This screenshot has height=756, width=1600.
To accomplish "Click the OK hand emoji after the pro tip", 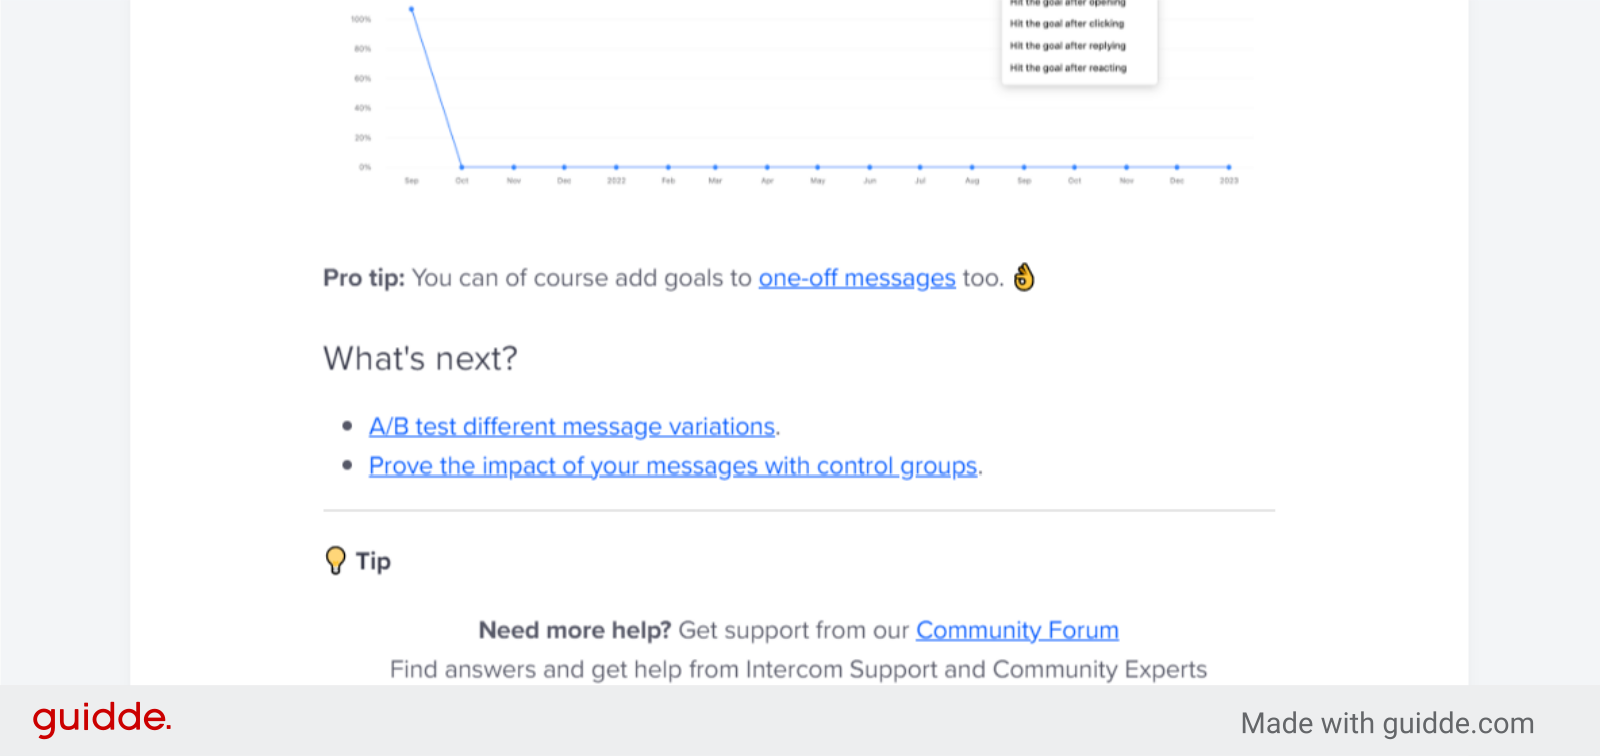I will point(1022,278).
